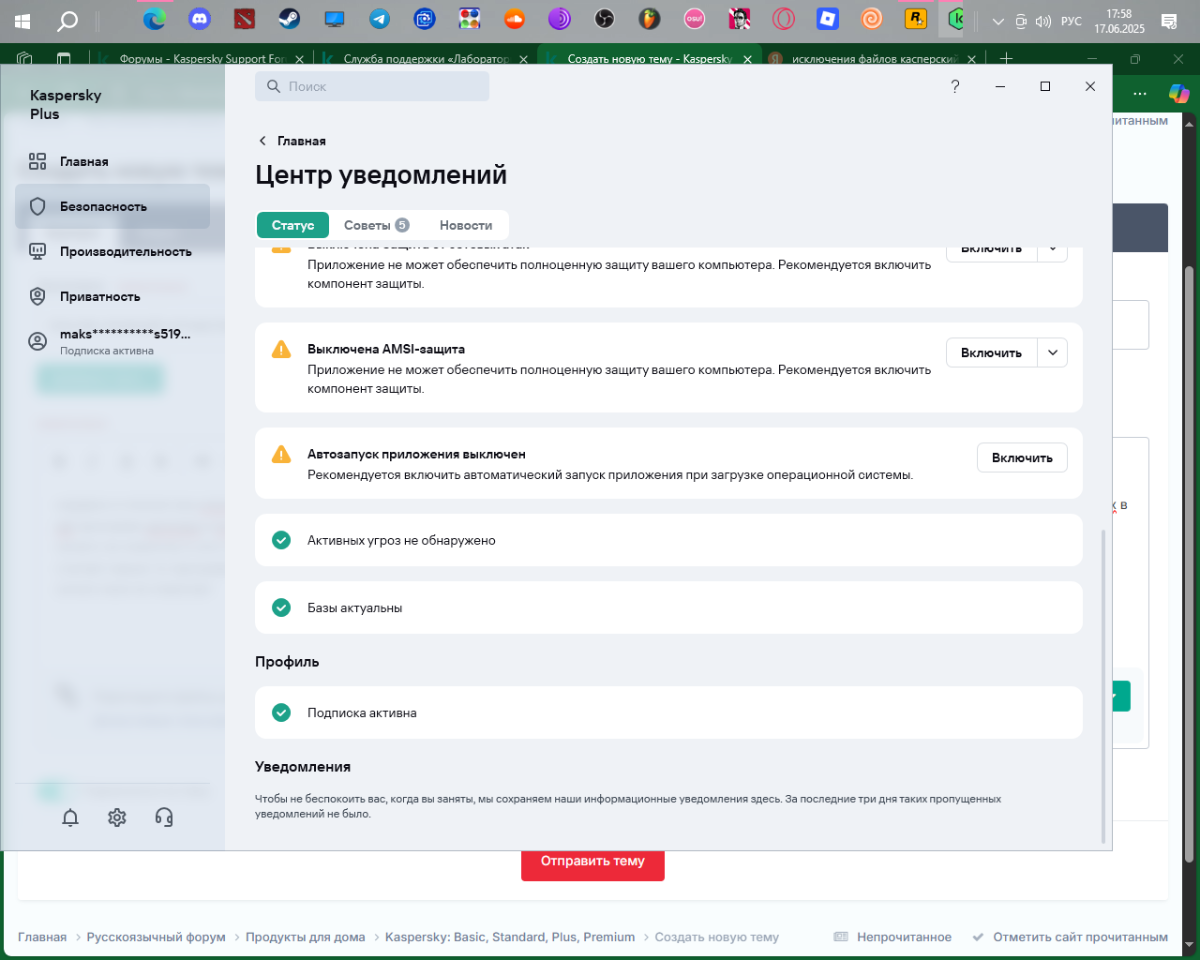This screenshot has height=960, width=1200.
Task: Open Dota 2 from the taskbar
Action: pyautogui.click(x=245, y=18)
